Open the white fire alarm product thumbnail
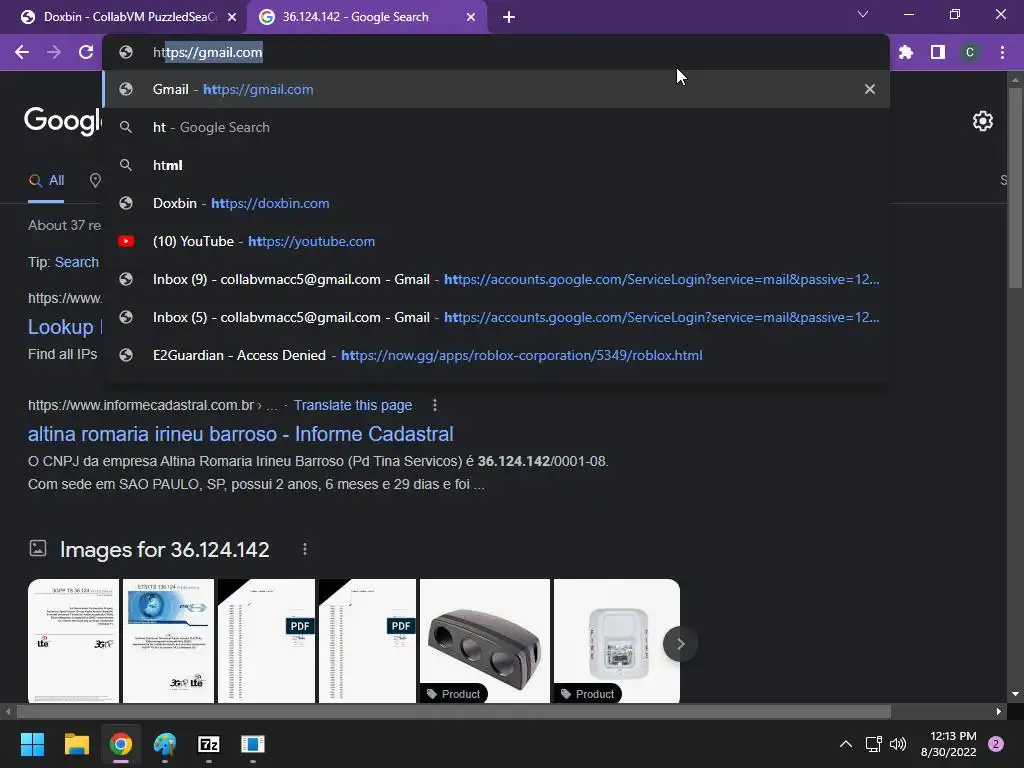Image resolution: width=1024 pixels, height=768 pixels. (x=617, y=641)
